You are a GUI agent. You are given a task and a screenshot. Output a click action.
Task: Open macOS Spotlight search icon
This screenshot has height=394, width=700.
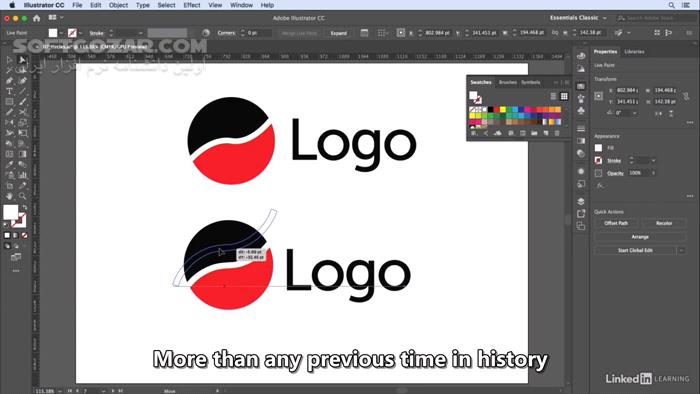[671, 5]
